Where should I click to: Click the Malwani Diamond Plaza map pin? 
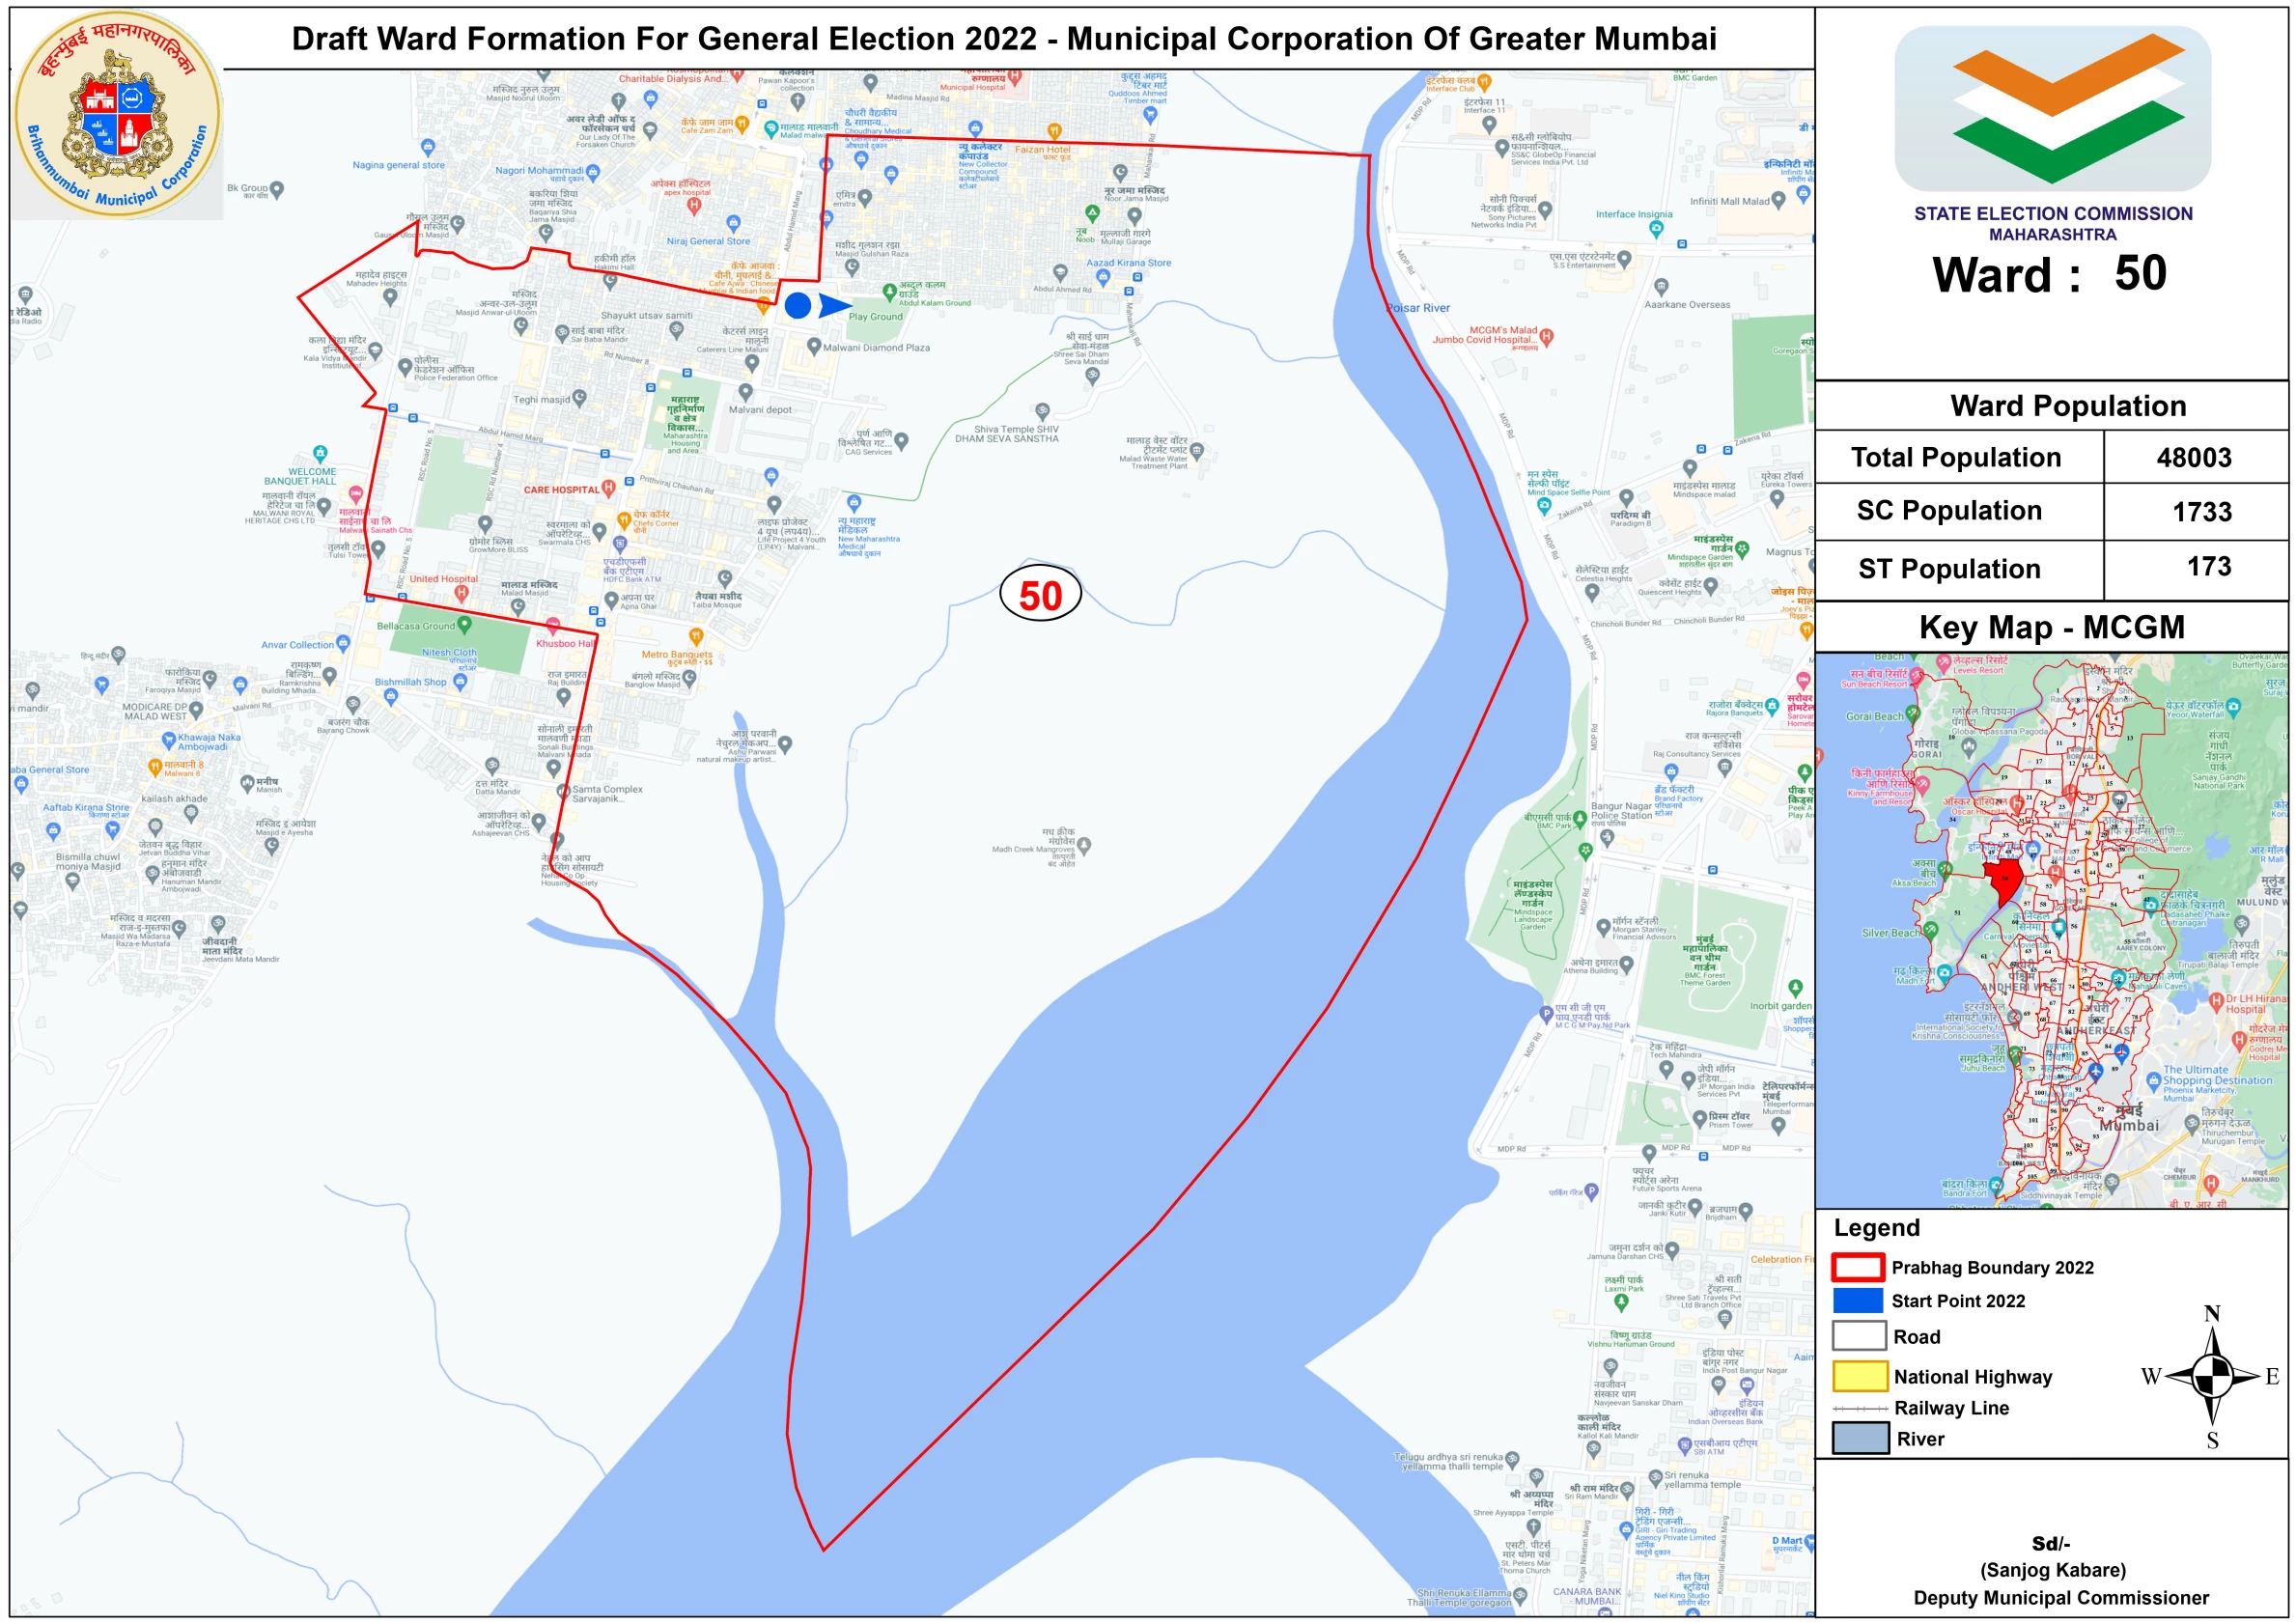814,346
